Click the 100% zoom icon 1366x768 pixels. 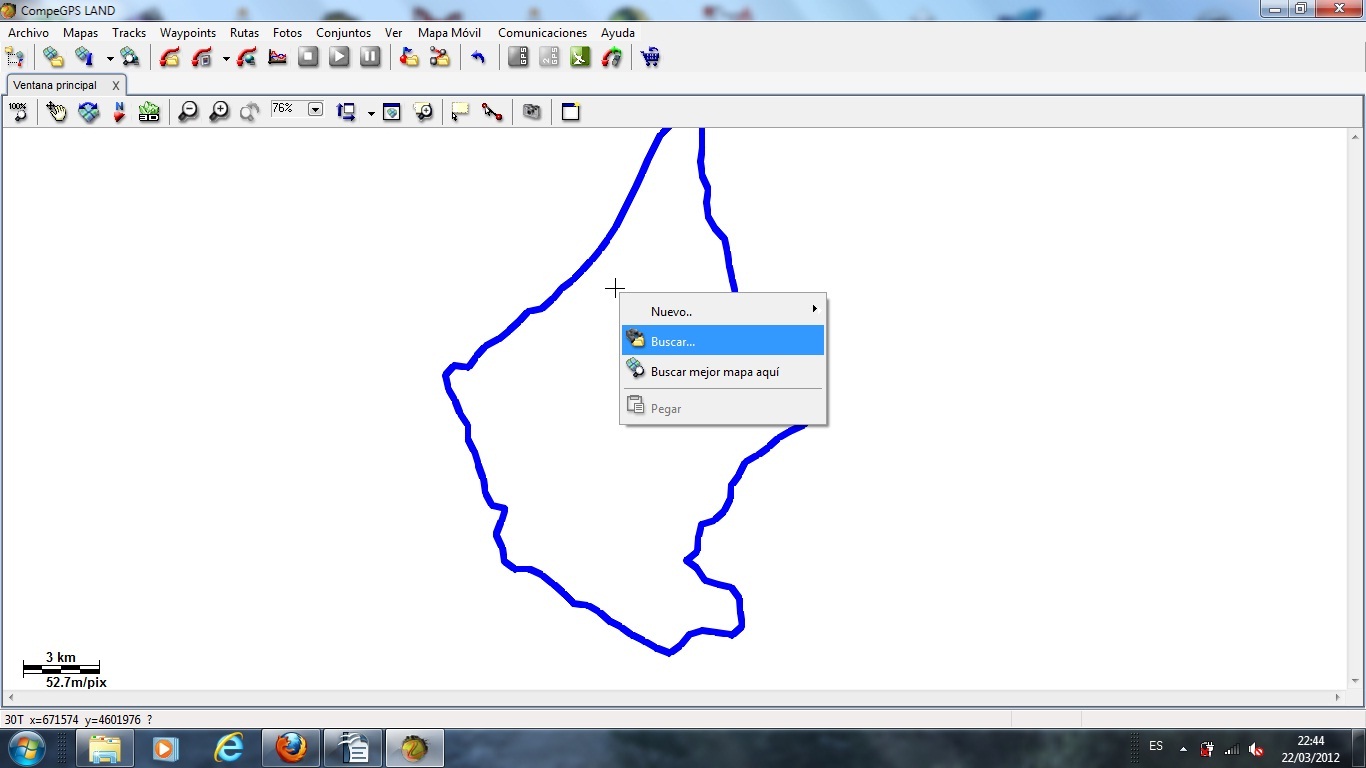tap(18, 112)
